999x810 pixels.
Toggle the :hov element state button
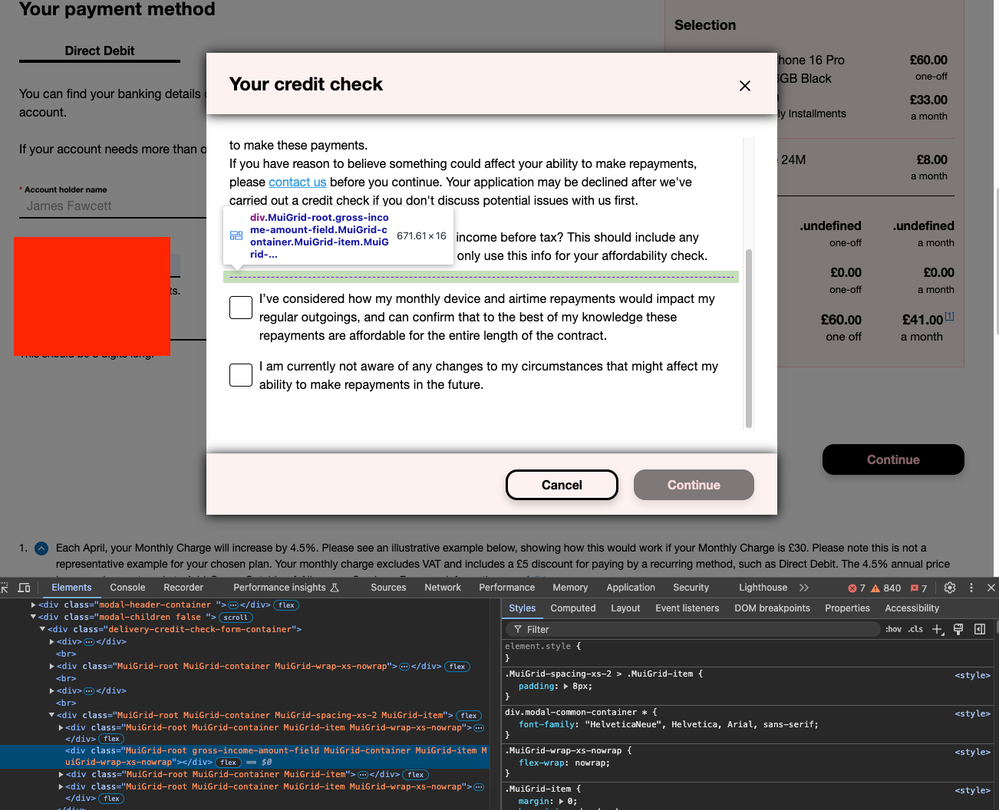click(x=893, y=629)
